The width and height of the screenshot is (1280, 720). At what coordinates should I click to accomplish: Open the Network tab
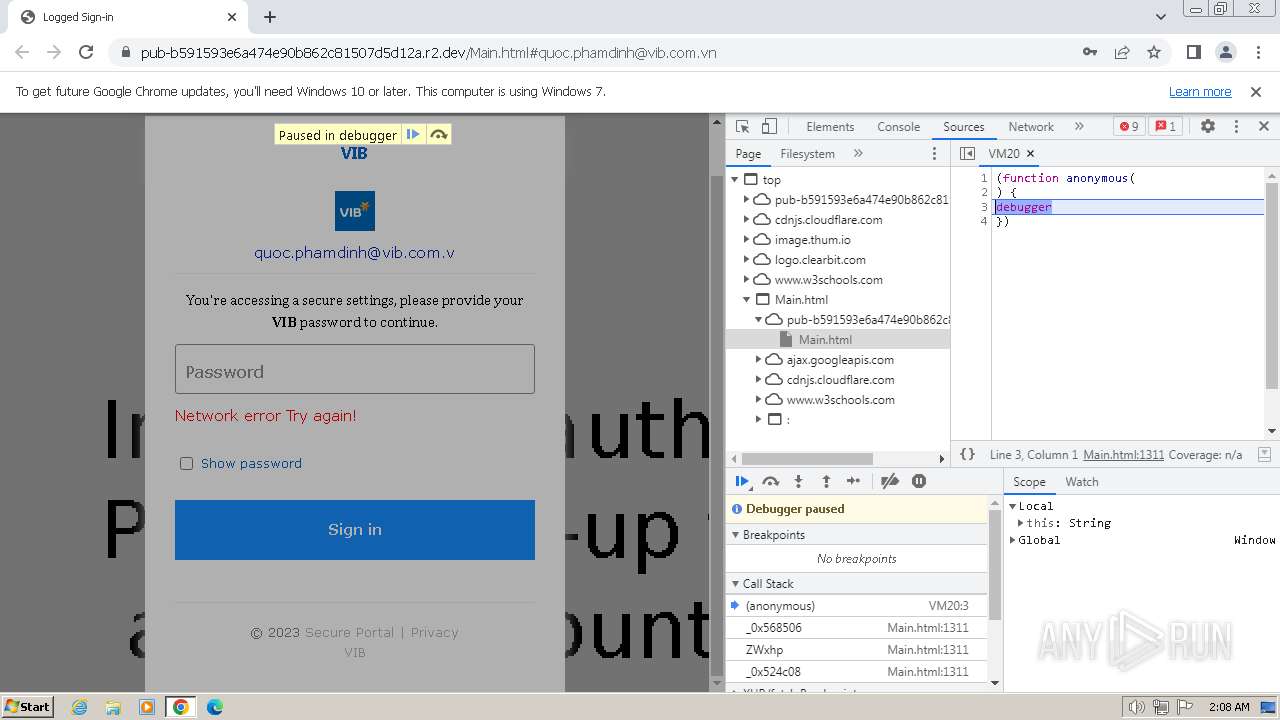coord(1031,127)
